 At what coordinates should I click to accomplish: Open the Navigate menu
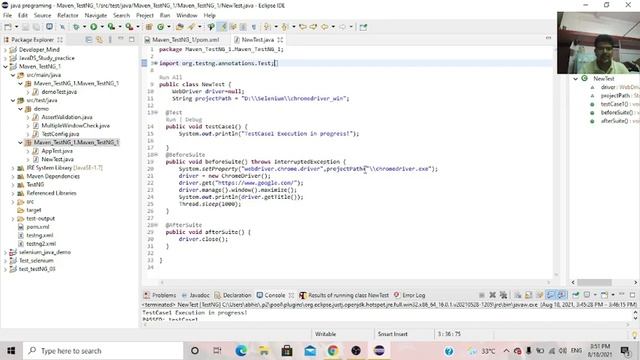tap(96, 16)
